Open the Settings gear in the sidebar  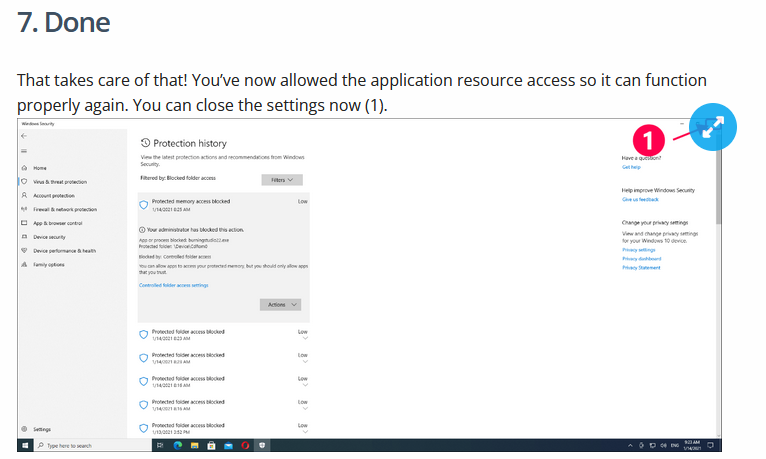tap(24, 429)
